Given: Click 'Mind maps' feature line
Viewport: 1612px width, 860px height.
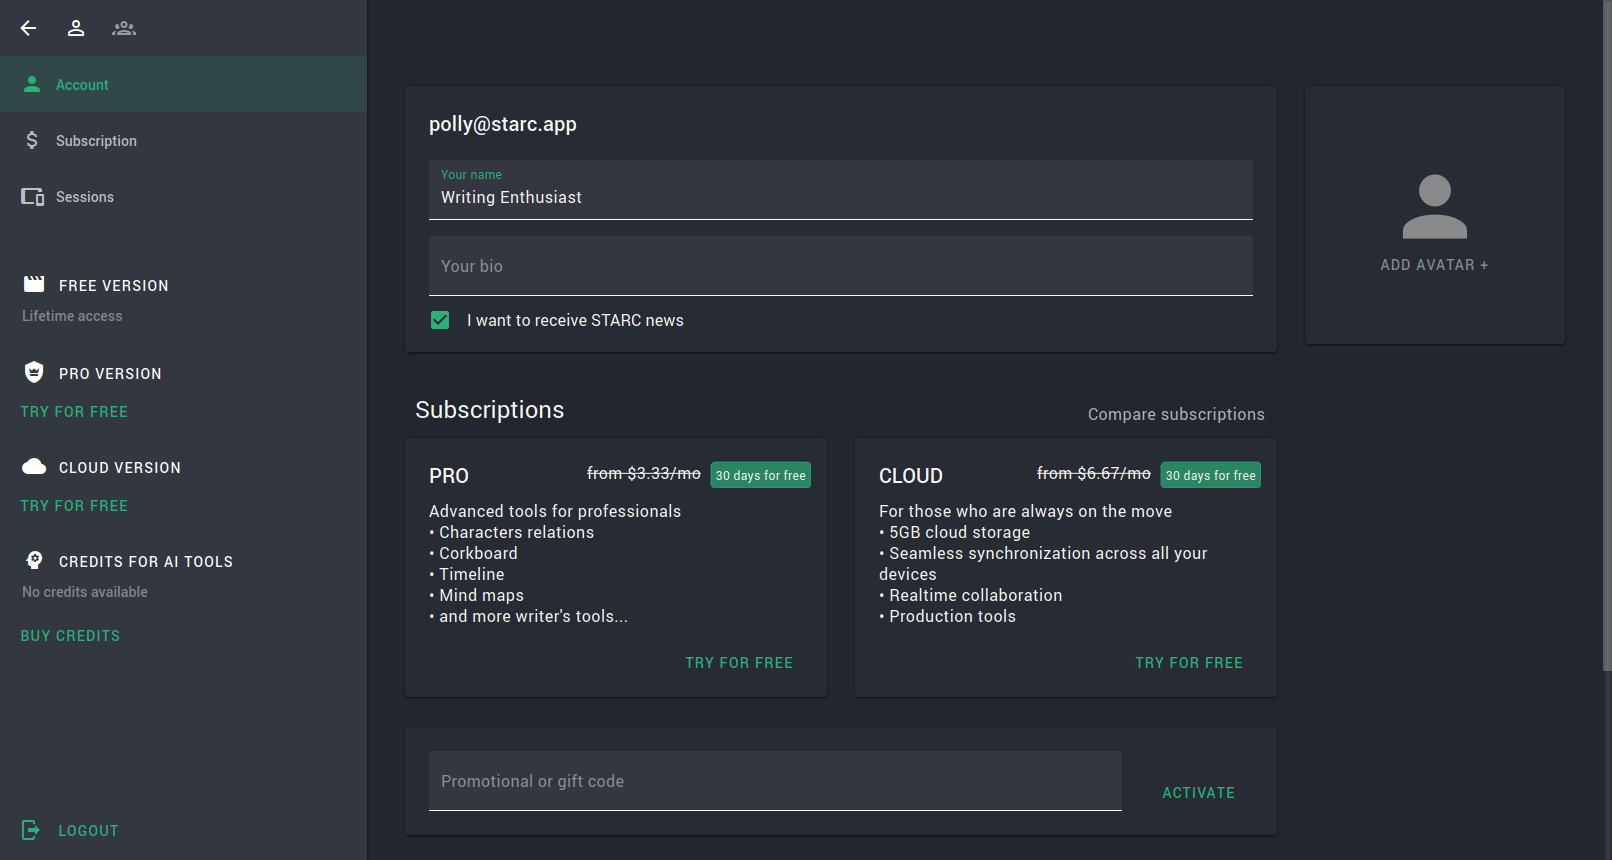Looking at the screenshot, I should (x=477, y=595).
